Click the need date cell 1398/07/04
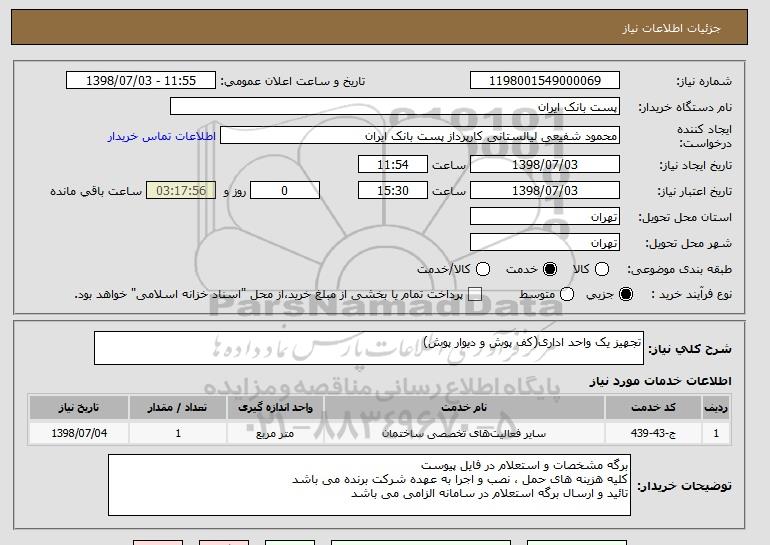The height and width of the screenshot is (545, 770). coord(79,434)
